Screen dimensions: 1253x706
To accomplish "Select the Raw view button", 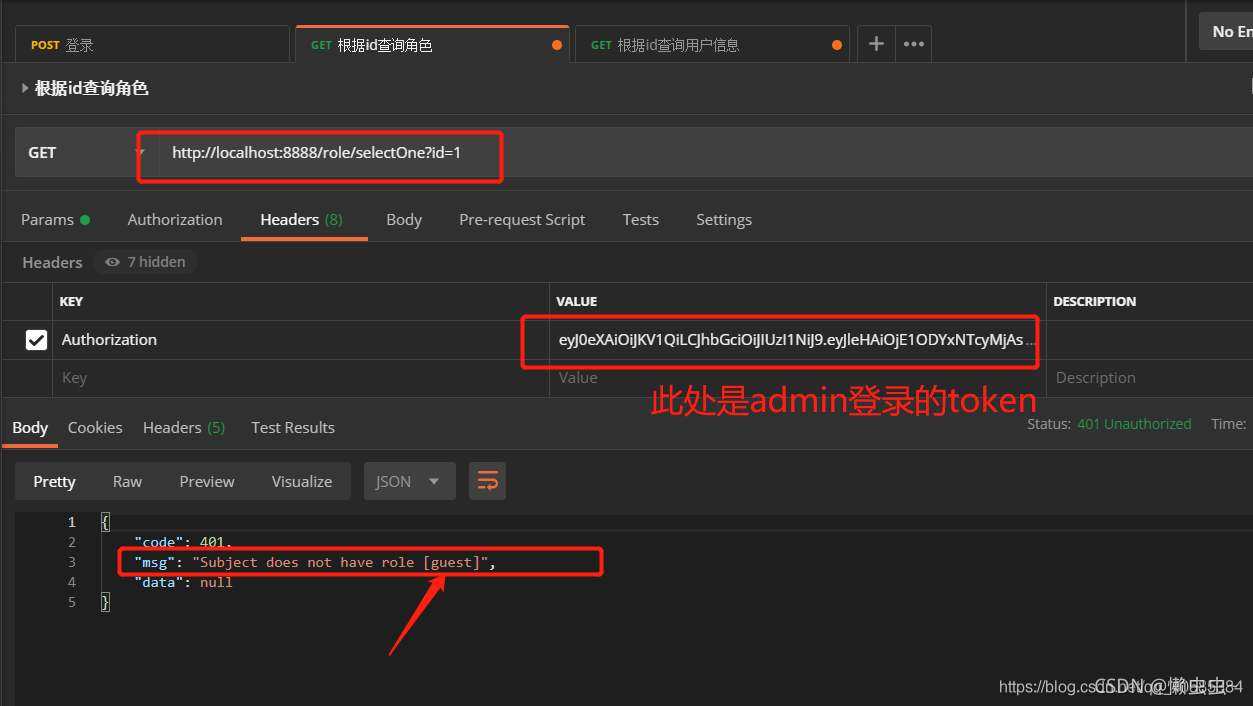I will click(x=127, y=481).
